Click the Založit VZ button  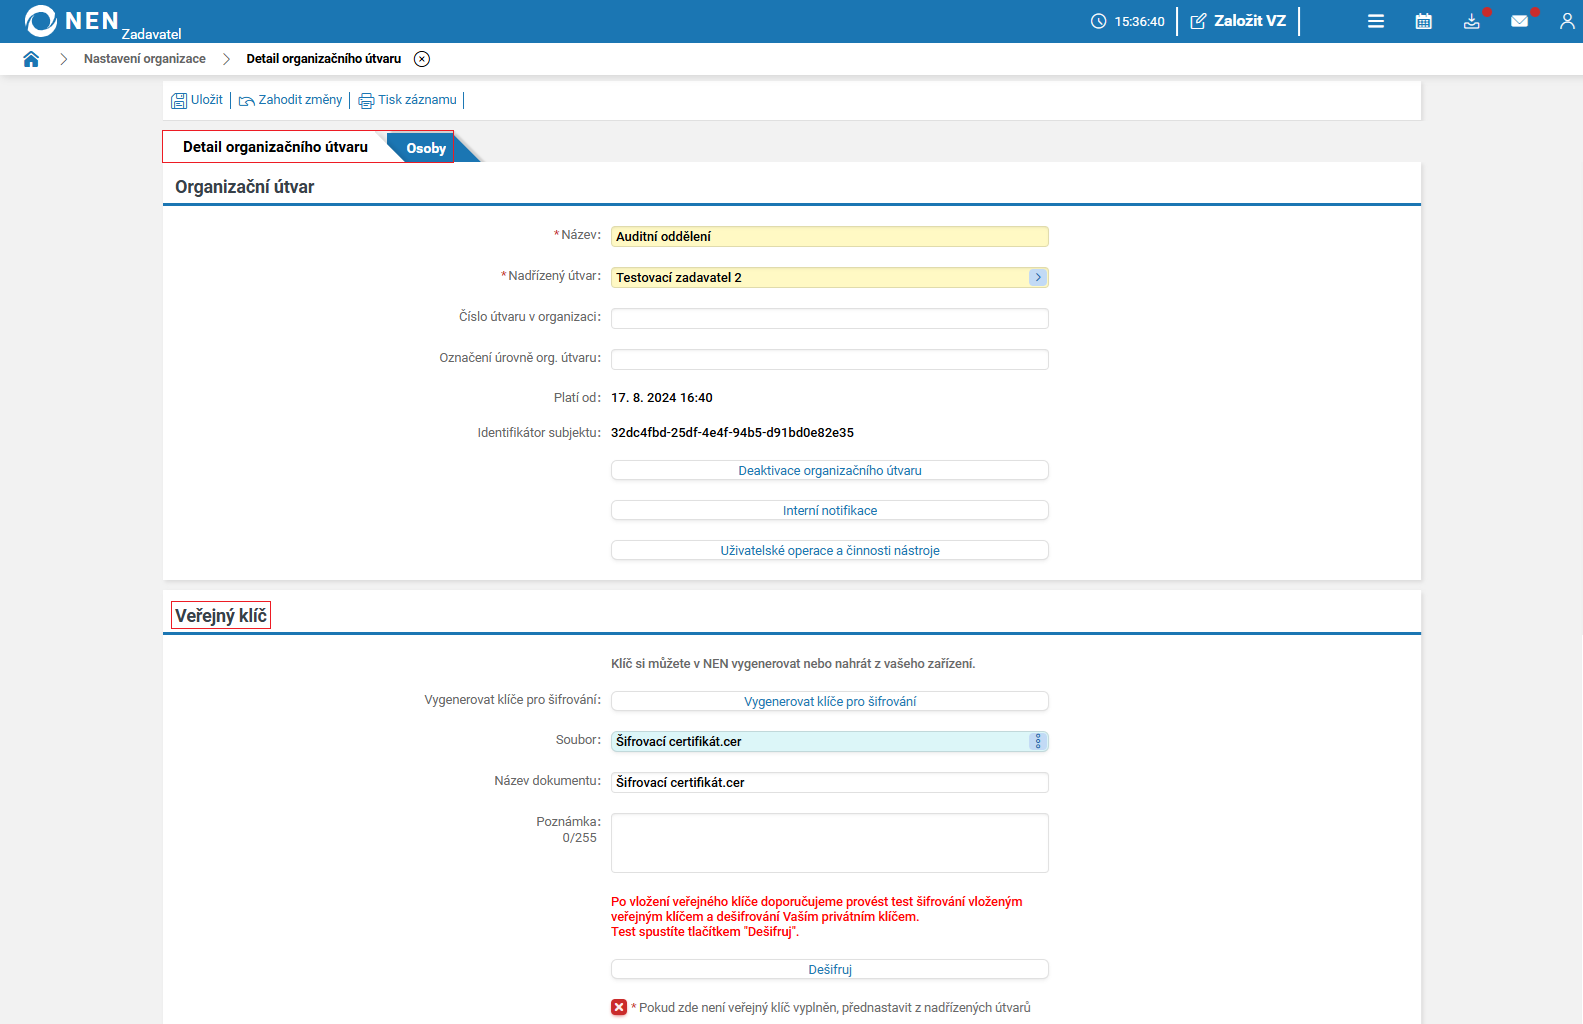pyautogui.click(x=1238, y=21)
